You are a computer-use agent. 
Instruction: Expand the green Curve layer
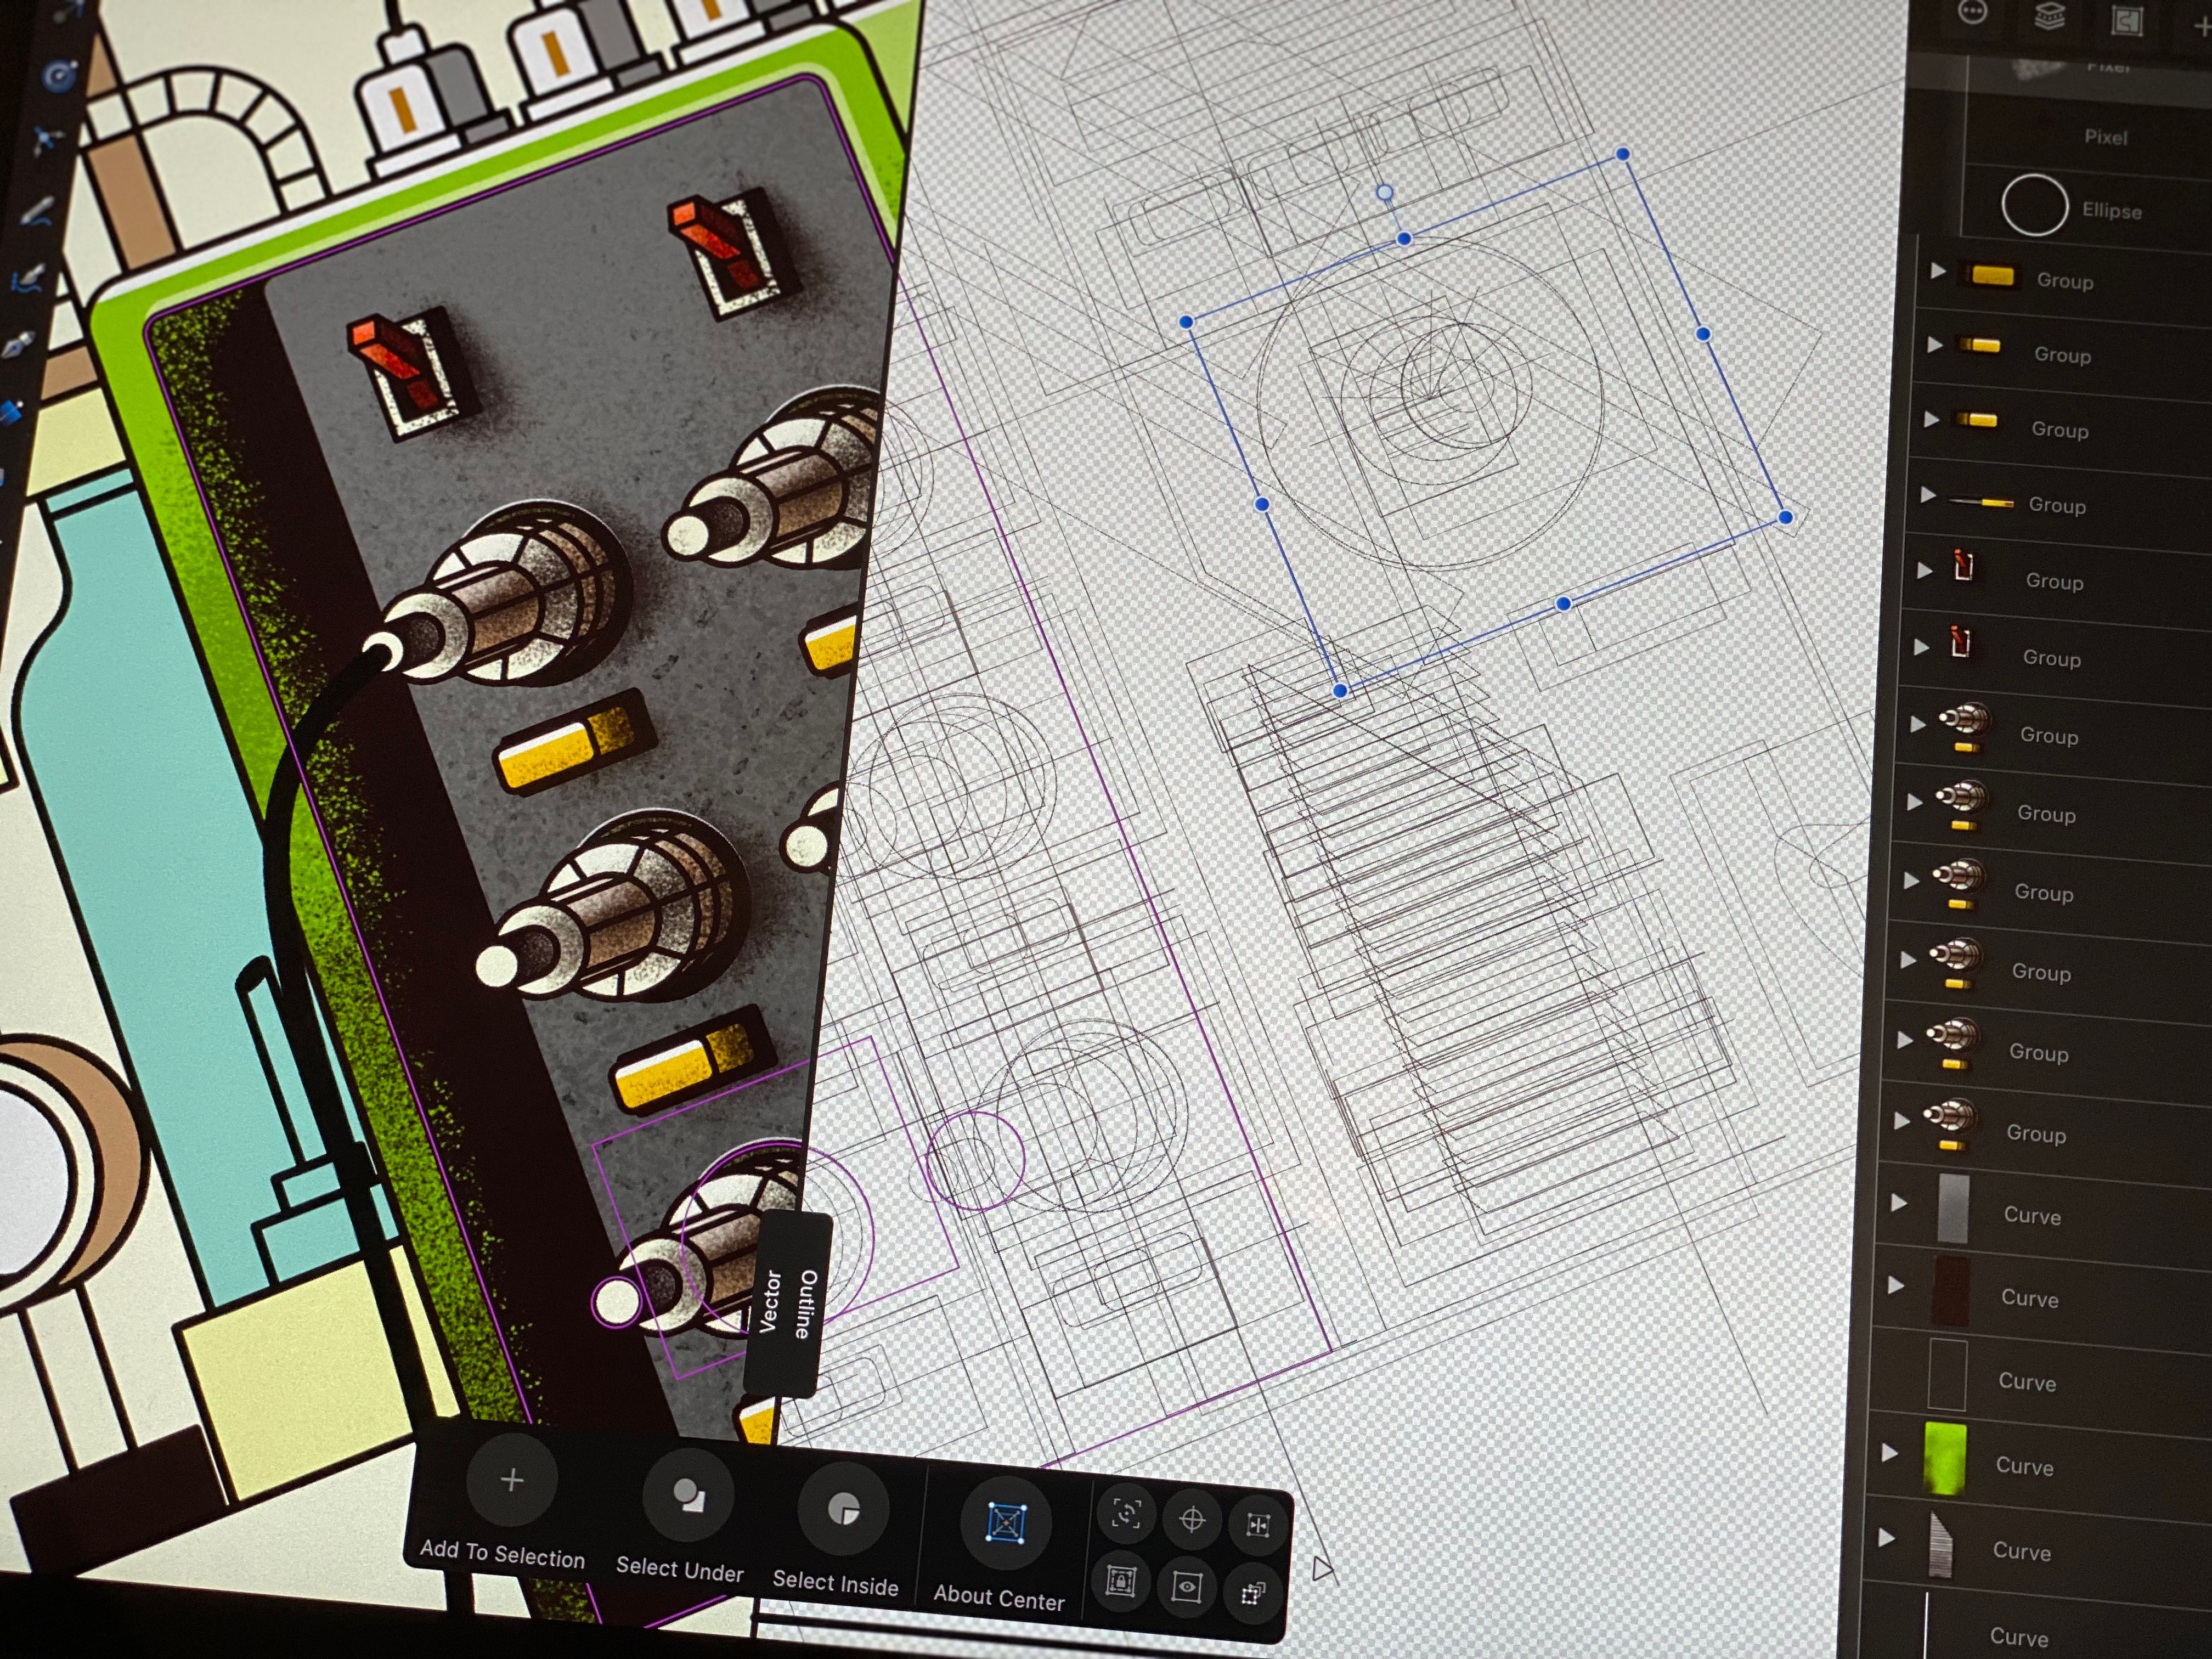1889,1452
